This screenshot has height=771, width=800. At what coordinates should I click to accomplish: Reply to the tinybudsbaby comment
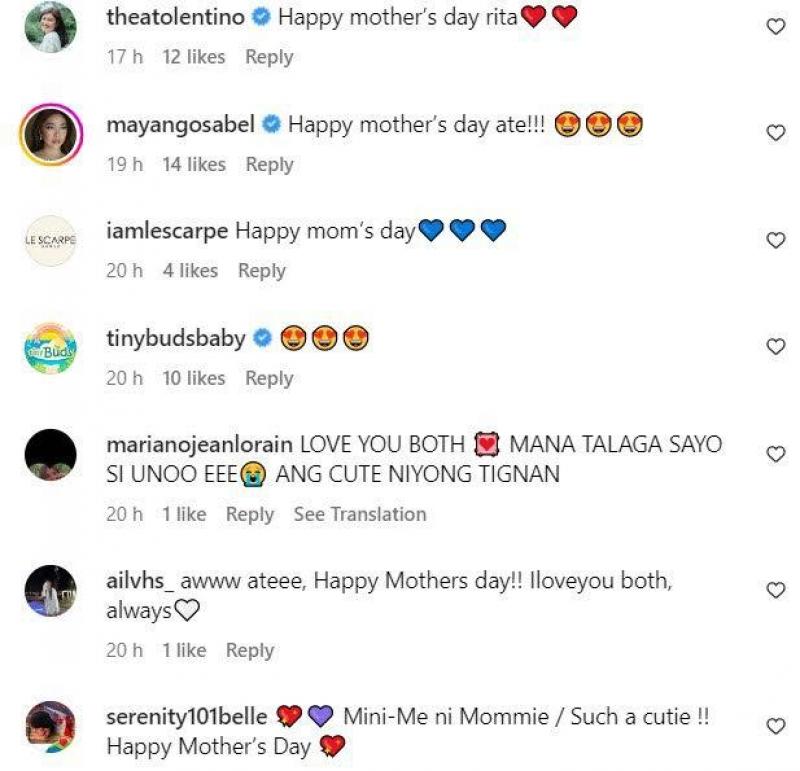(269, 378)
